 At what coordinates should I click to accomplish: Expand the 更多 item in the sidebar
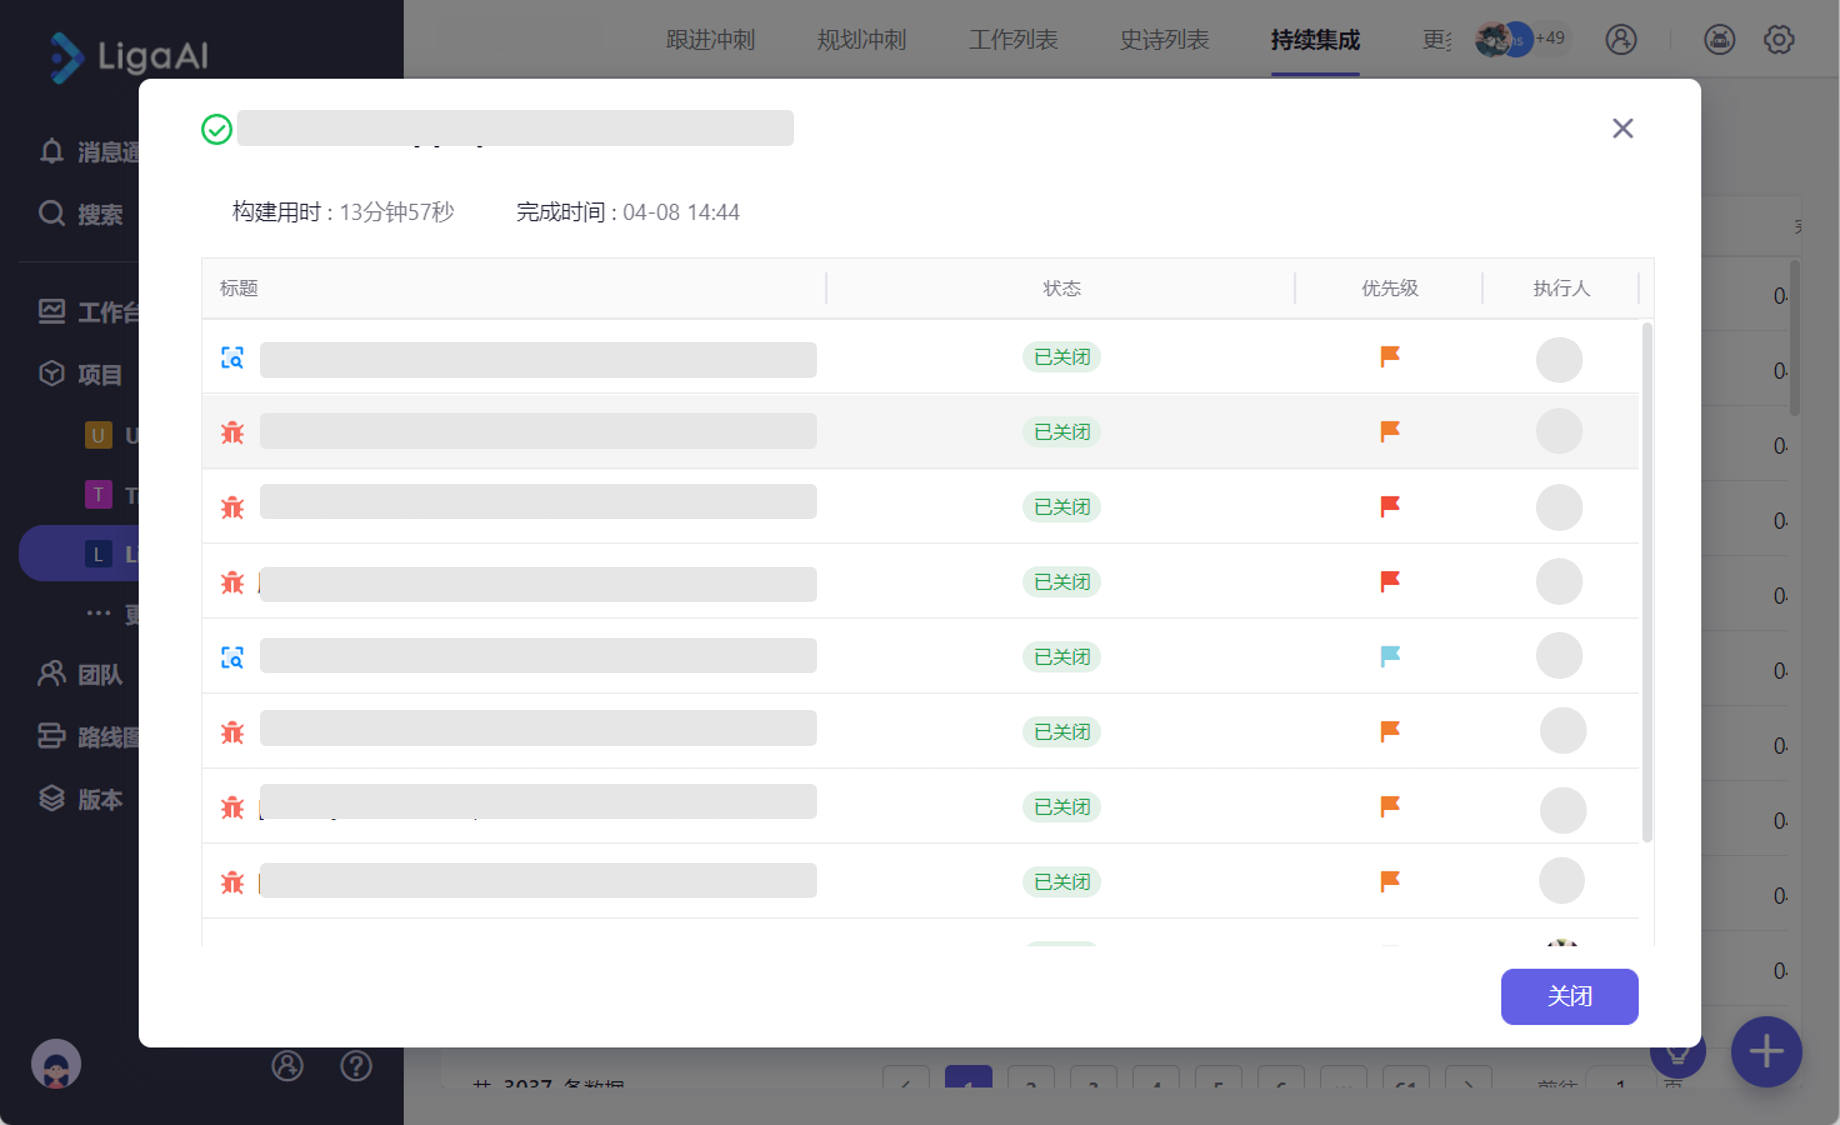tap(98, 613)
